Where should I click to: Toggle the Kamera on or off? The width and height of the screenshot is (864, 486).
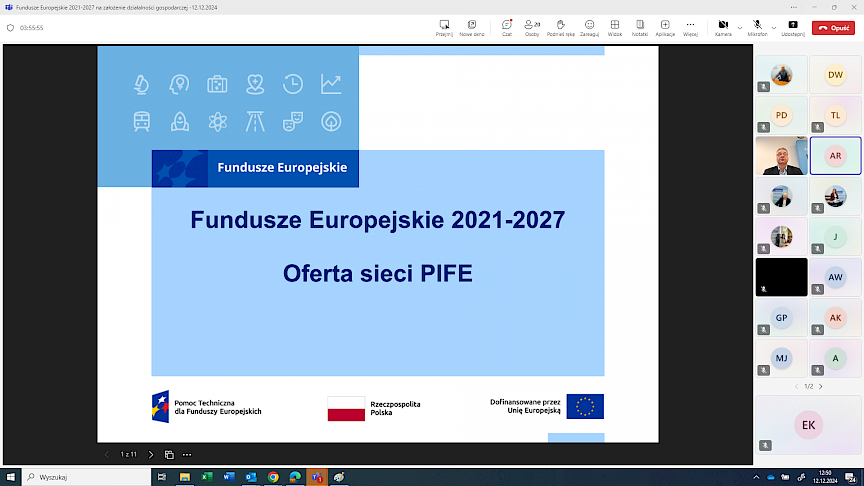point(723,28)
